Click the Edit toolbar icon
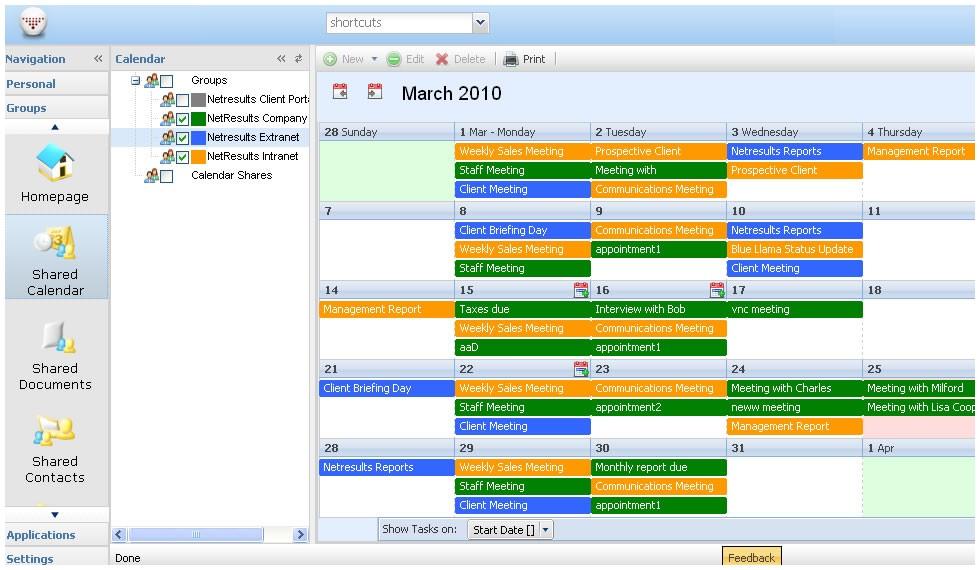The image size is (980, 570). click(x=394, y=59)
